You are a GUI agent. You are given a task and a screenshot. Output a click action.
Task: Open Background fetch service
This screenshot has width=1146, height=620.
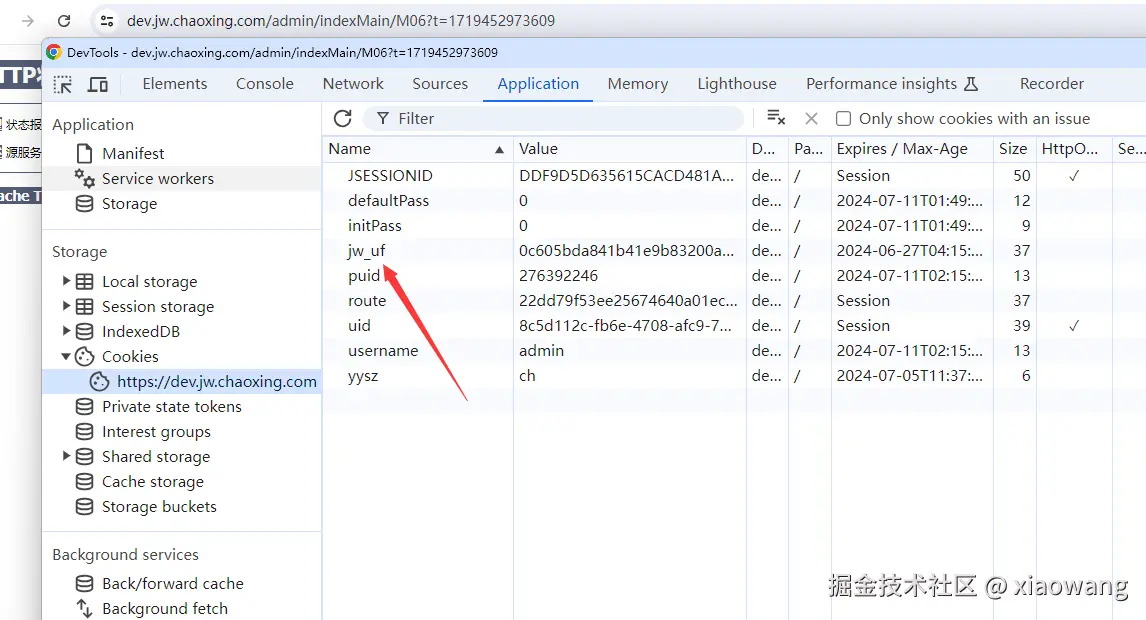(x=164, y=608)
